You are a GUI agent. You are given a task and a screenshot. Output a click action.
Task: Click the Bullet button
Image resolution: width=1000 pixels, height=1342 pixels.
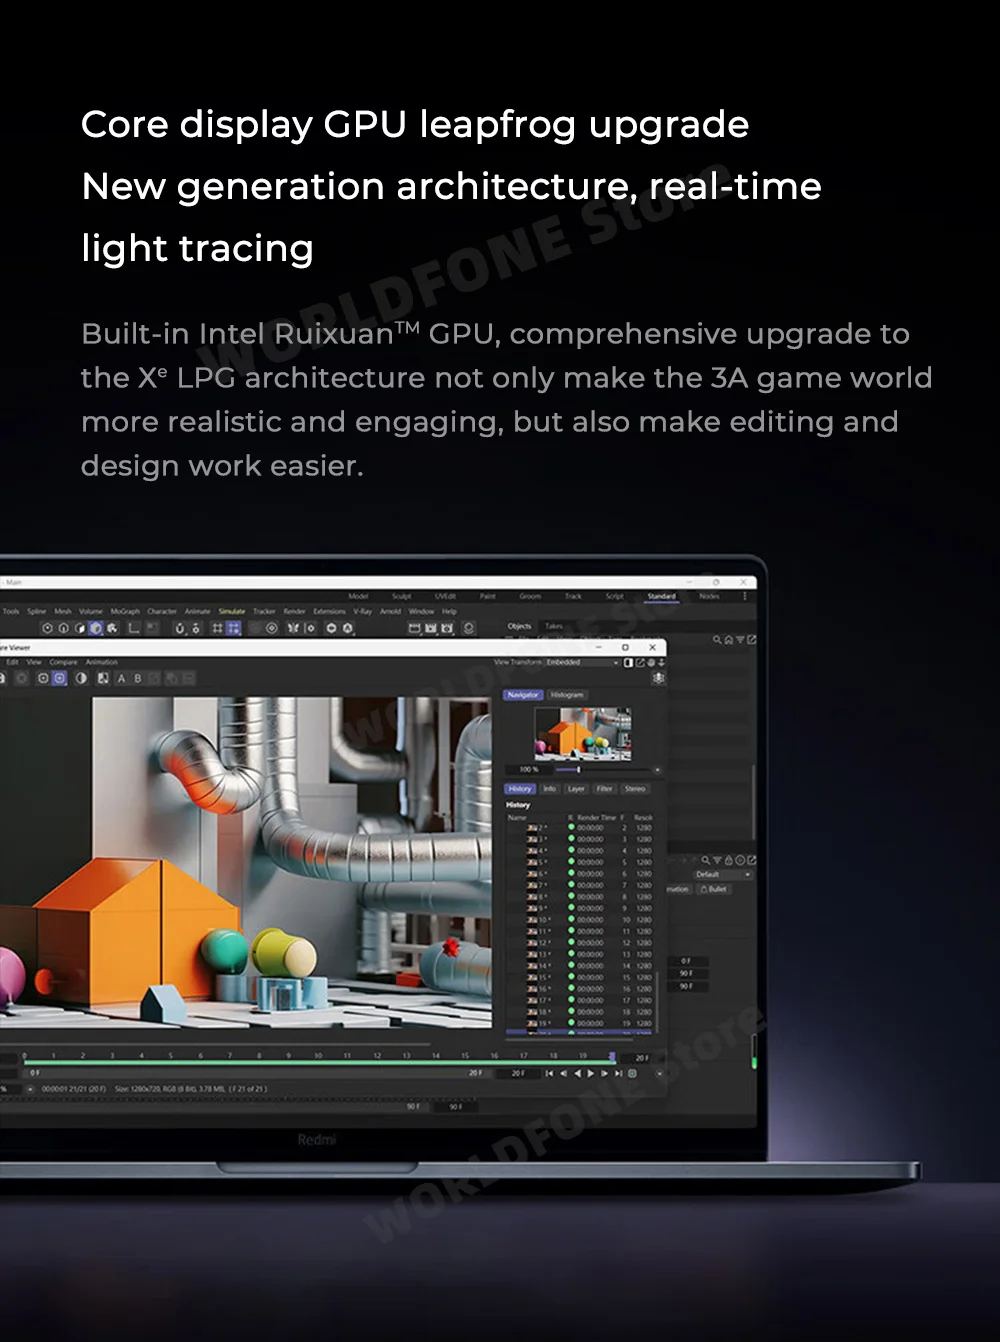(714, 889)
